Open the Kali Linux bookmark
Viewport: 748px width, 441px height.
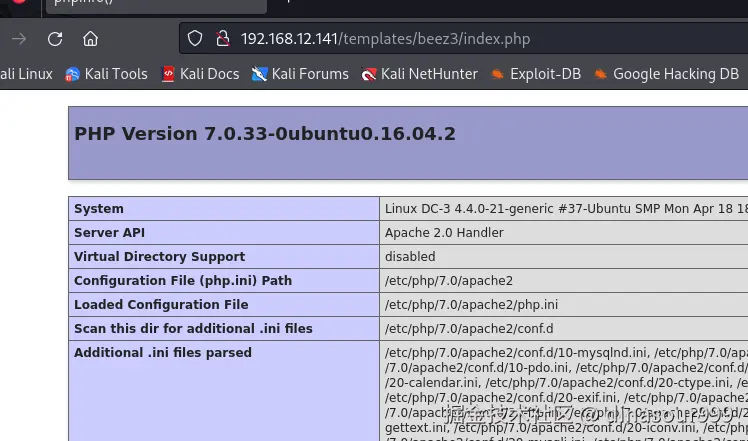[26, 74]
